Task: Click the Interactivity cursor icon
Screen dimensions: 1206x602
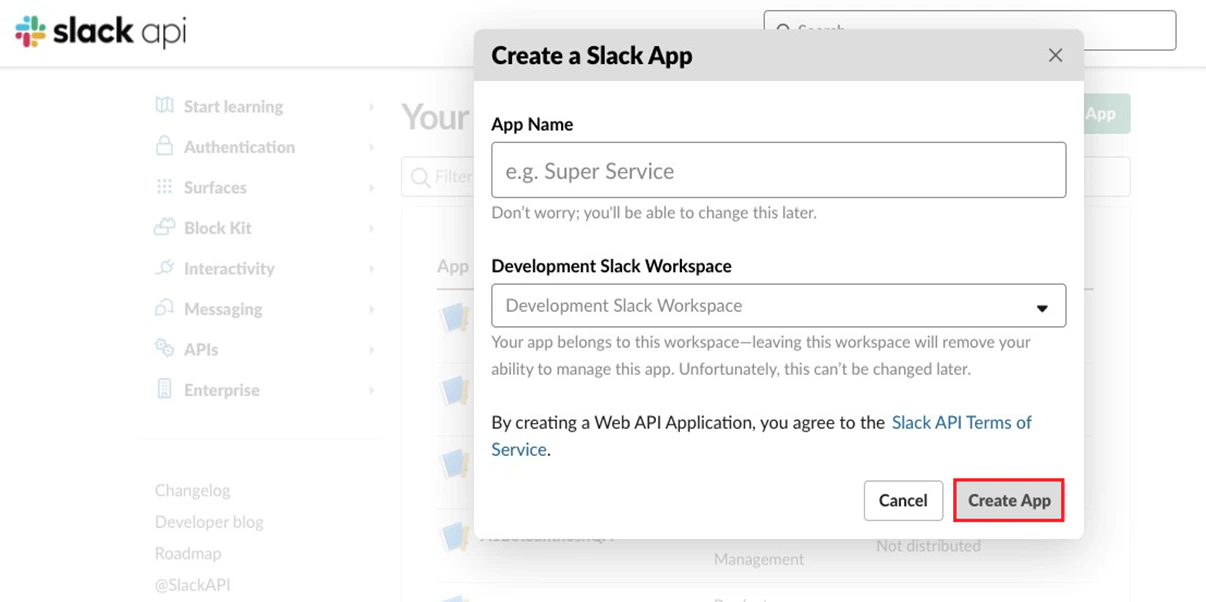Action: [x=163, y=268]
